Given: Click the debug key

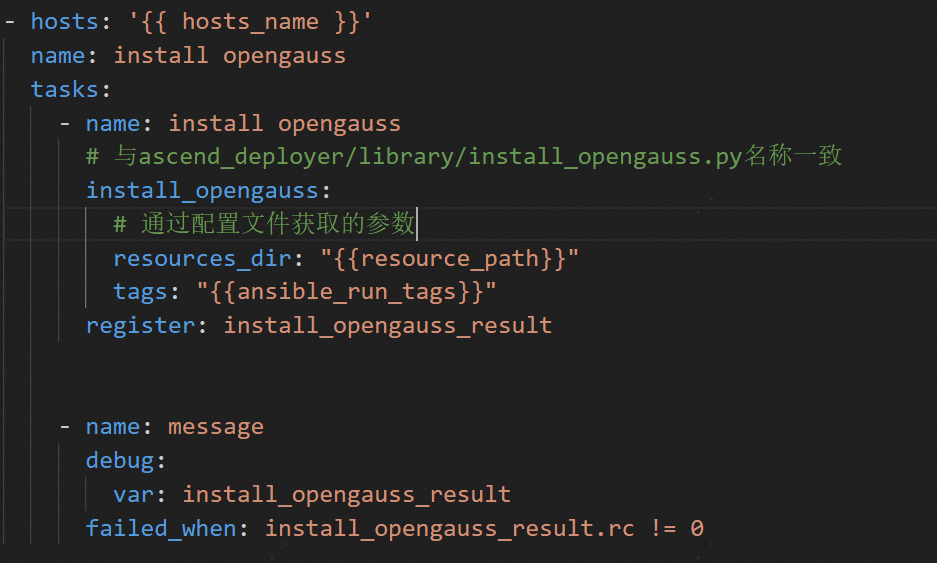Looking at the screenshot, I should click(120, 461).
